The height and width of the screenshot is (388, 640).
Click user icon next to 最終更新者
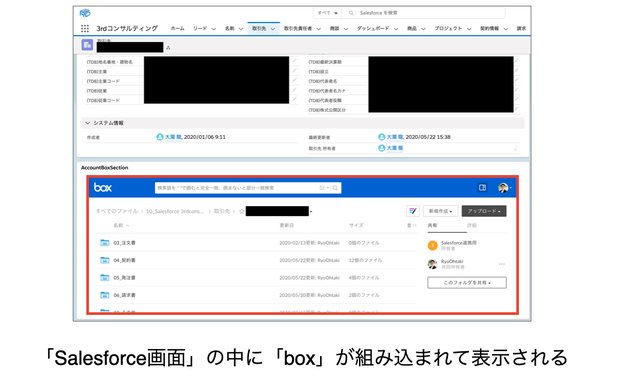(381, 137)
